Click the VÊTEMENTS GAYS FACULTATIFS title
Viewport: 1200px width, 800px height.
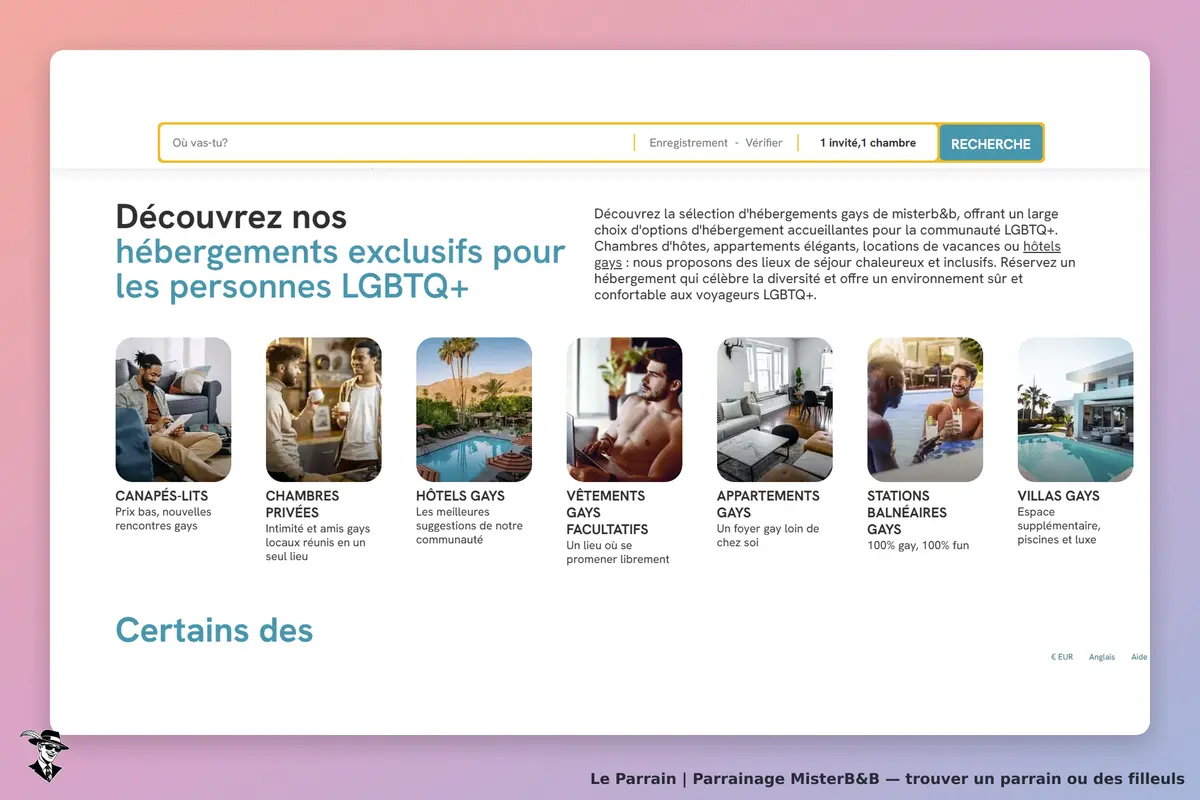coord(607,513)
